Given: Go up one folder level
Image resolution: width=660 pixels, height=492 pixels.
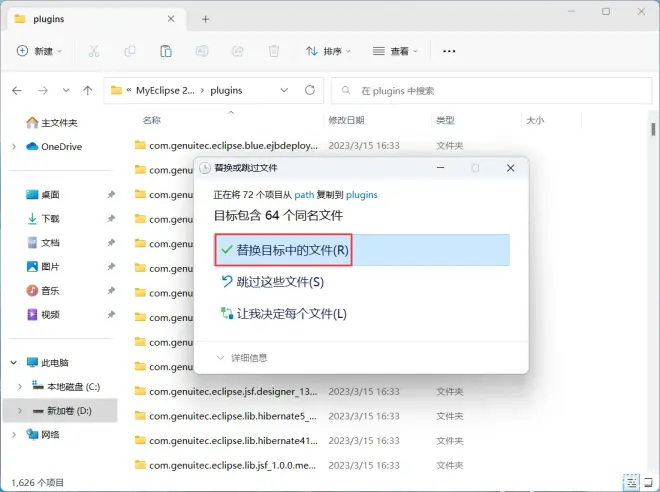Looking at the screenshot, I should [88, 90].
